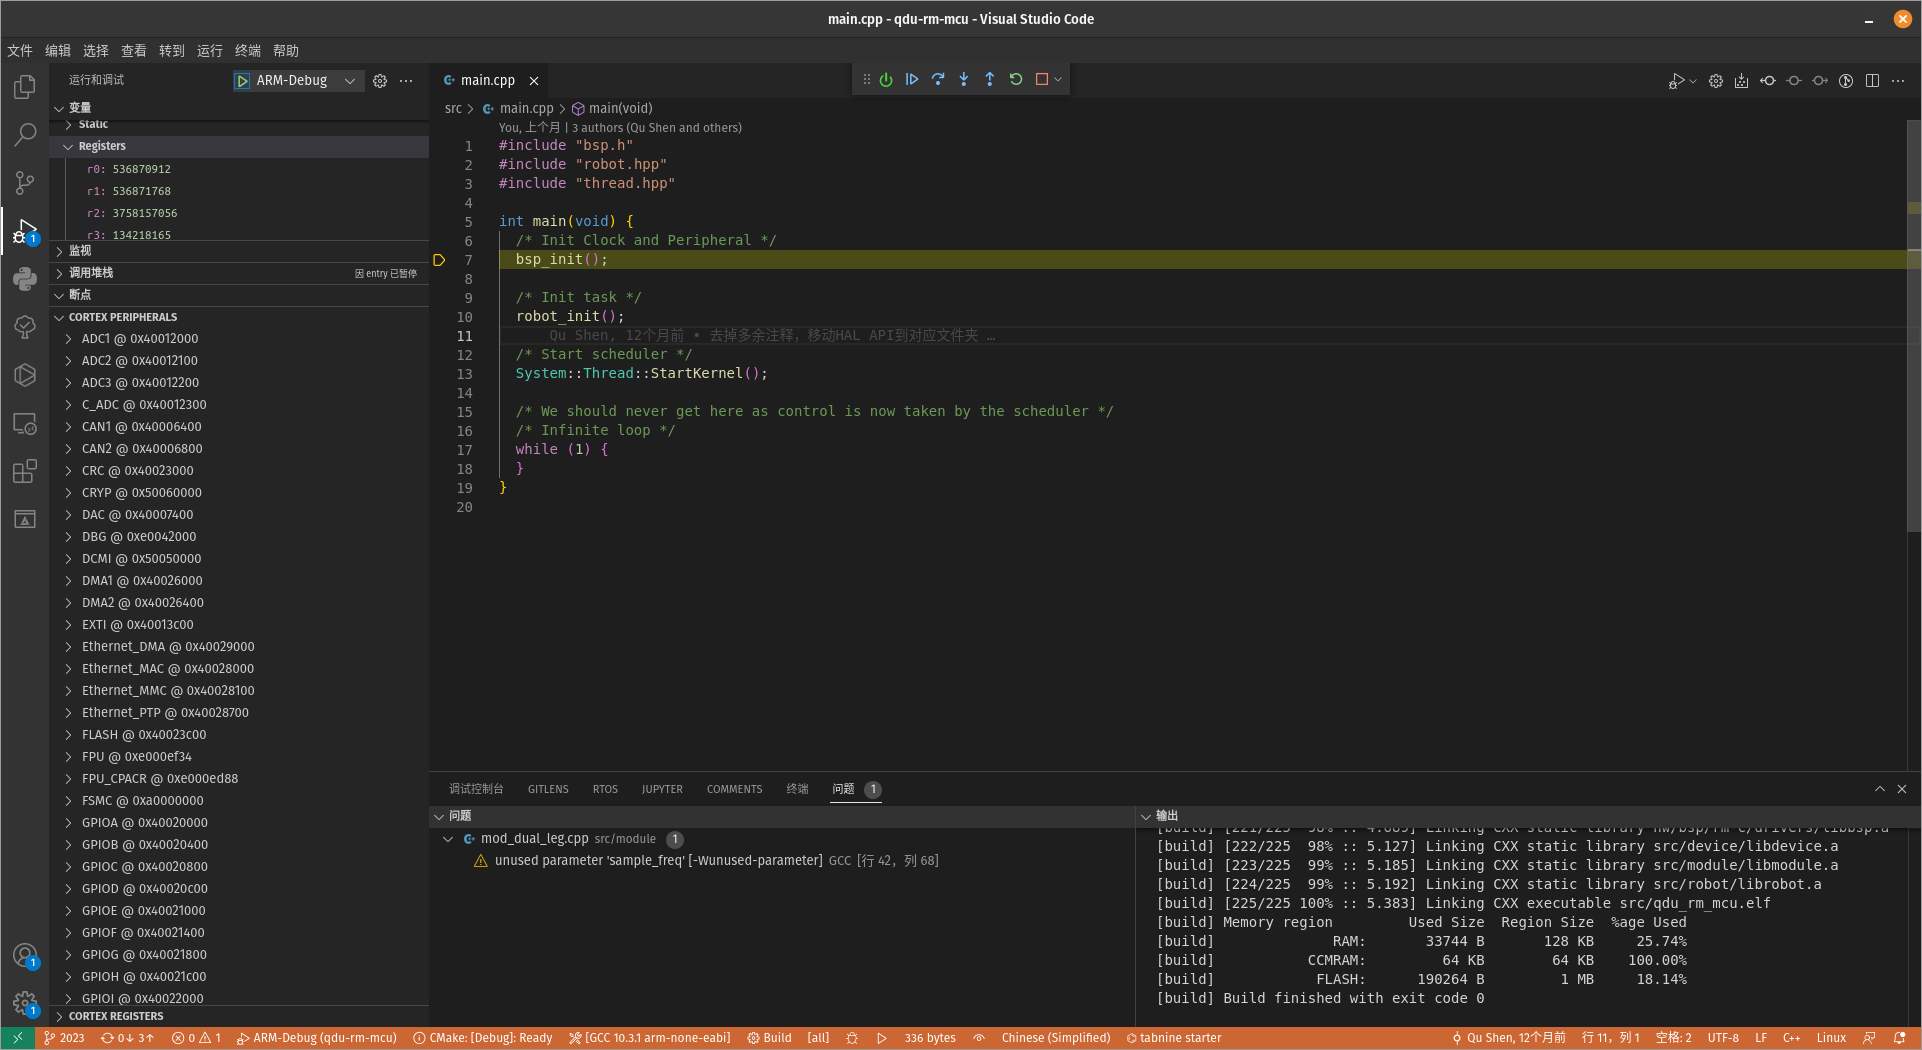Click the Step Into debug button
The height and width of the screenshot is (1050, 1922).
pos(964,80)
